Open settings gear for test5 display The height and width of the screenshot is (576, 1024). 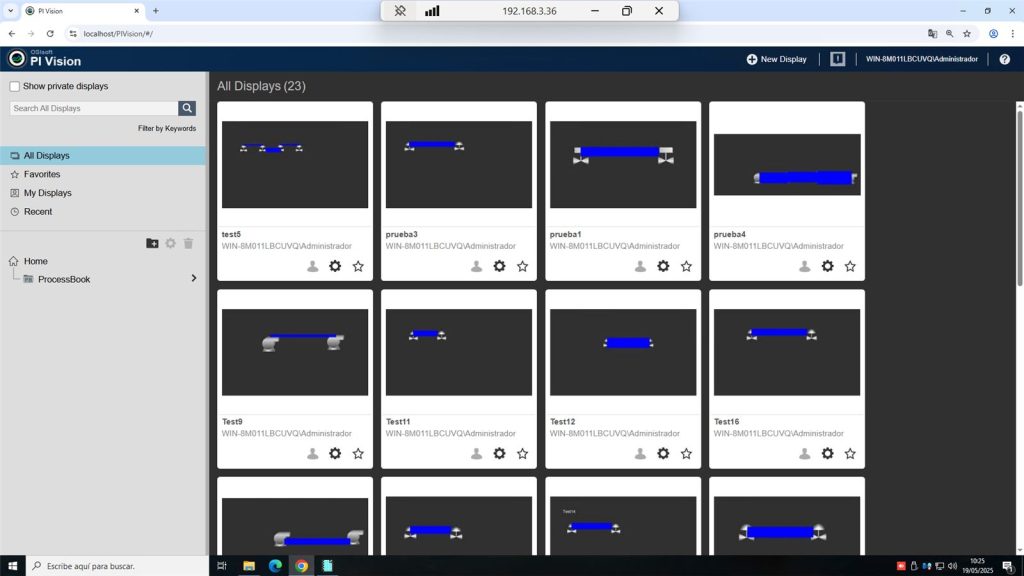[x=335, y=266]
